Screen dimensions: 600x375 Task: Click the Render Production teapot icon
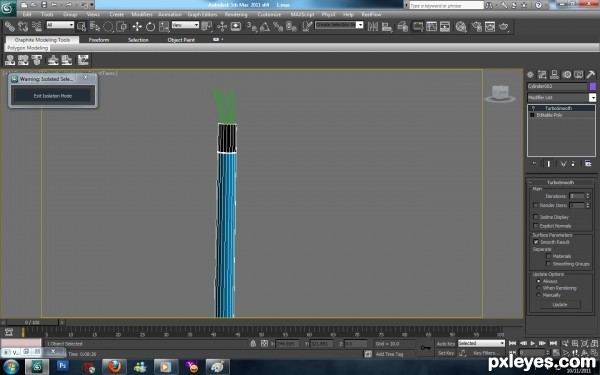[x=504, y=26]
